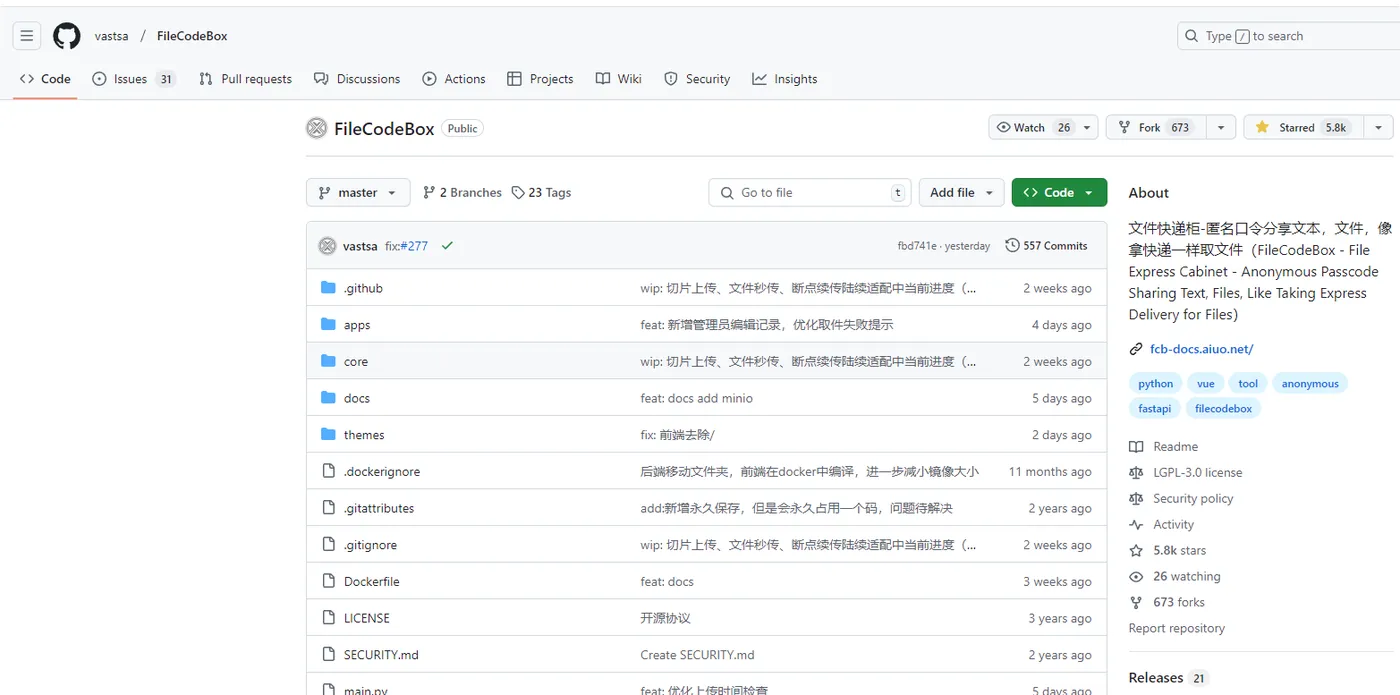The width and height of the screenshot is (1400, 695).
Task: Go to the Discussions tab
Action: [x=357, y=79]
